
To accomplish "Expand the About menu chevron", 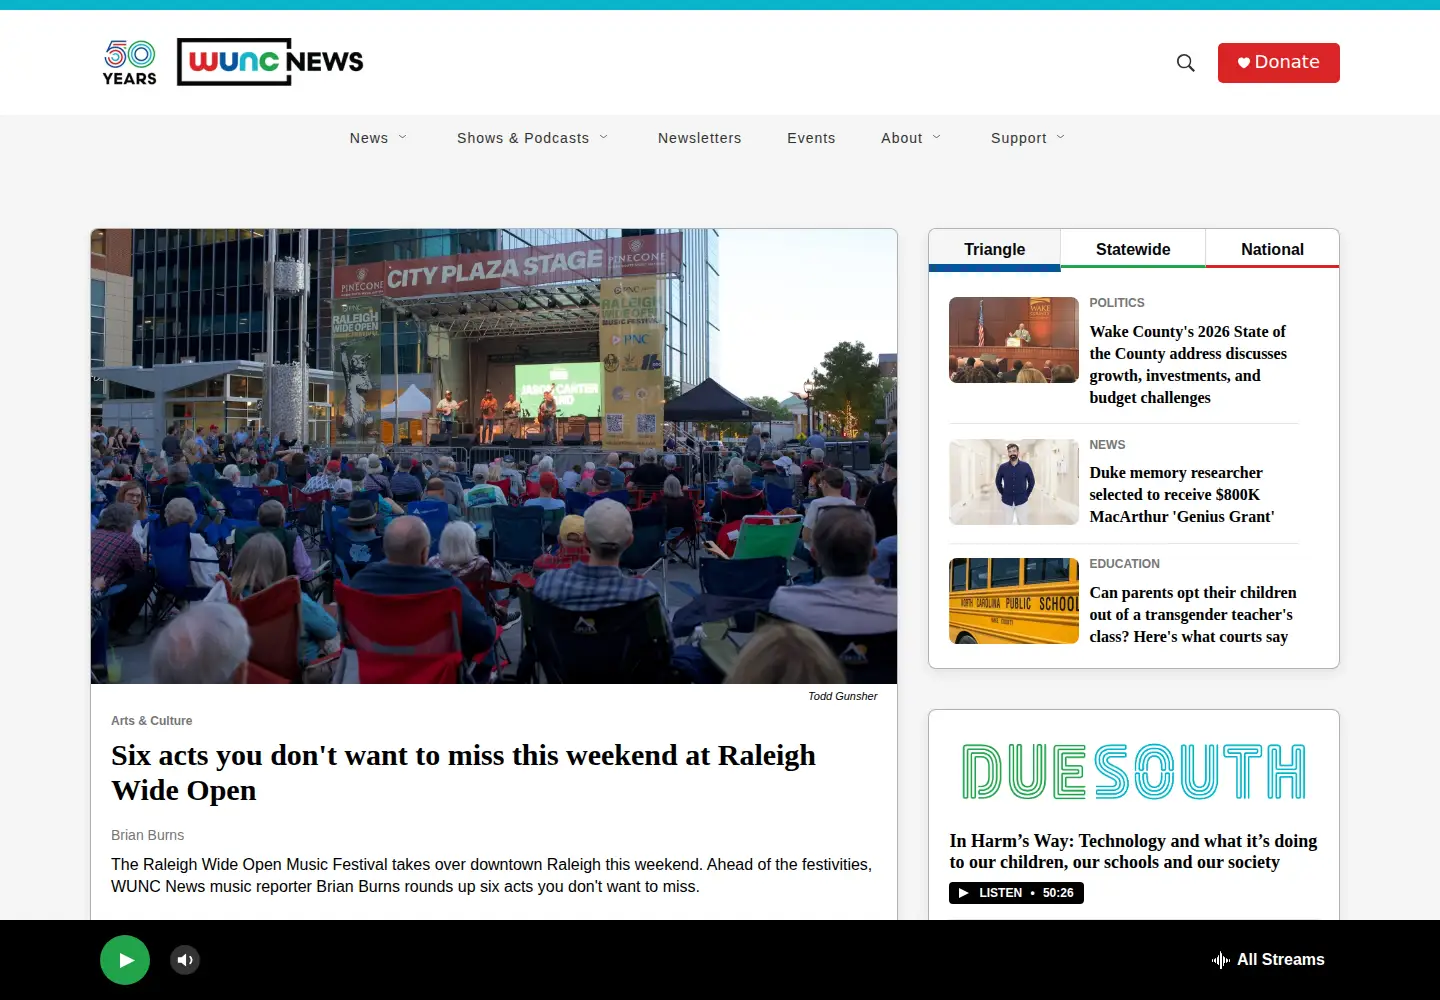I will pos(937,137).
